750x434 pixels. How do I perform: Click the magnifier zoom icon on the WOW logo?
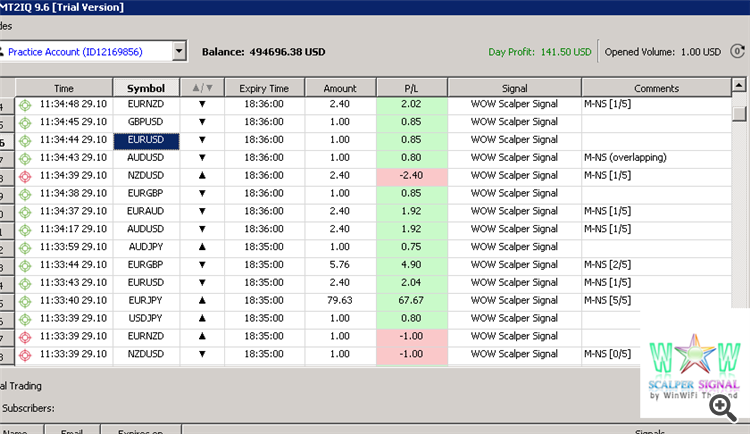(x=722, y=407)
